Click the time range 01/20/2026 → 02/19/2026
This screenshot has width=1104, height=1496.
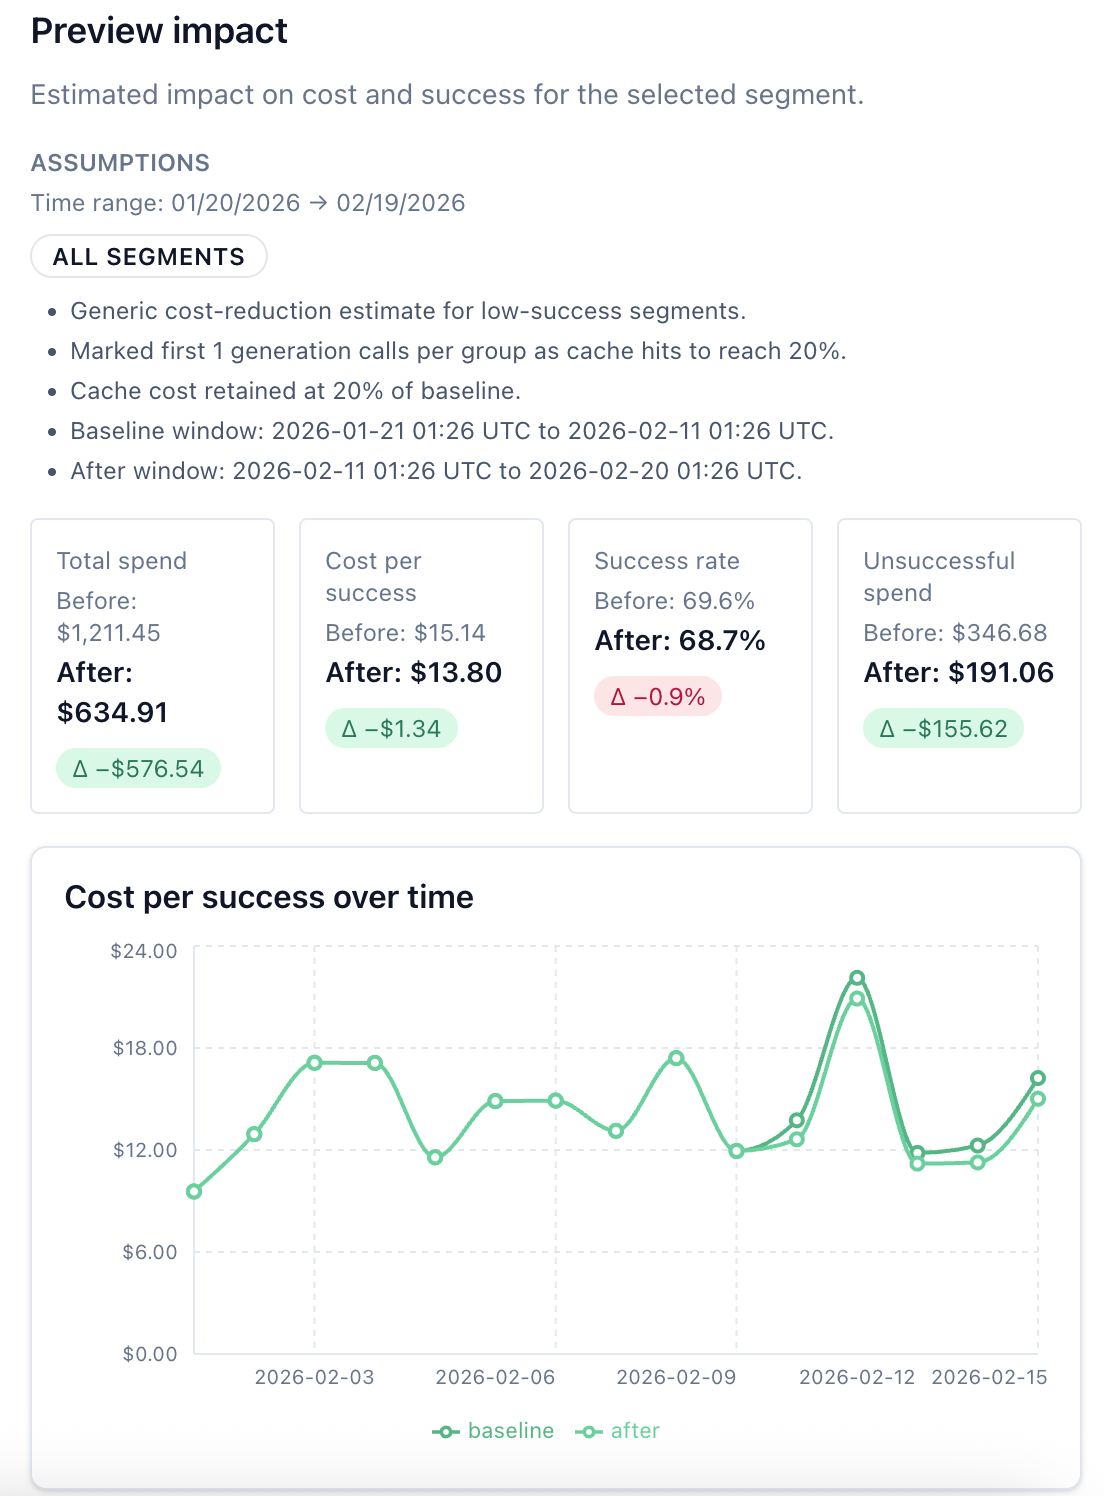coord(248,203)
